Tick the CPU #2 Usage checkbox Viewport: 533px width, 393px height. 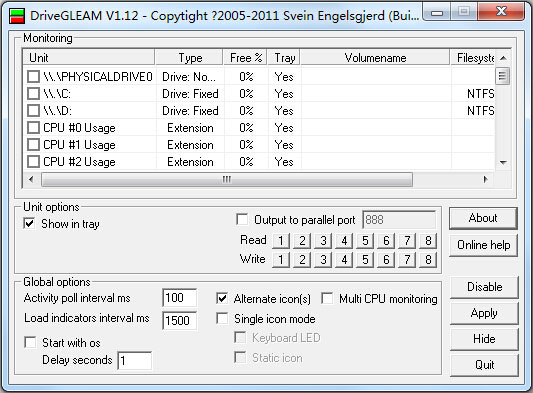33,162
